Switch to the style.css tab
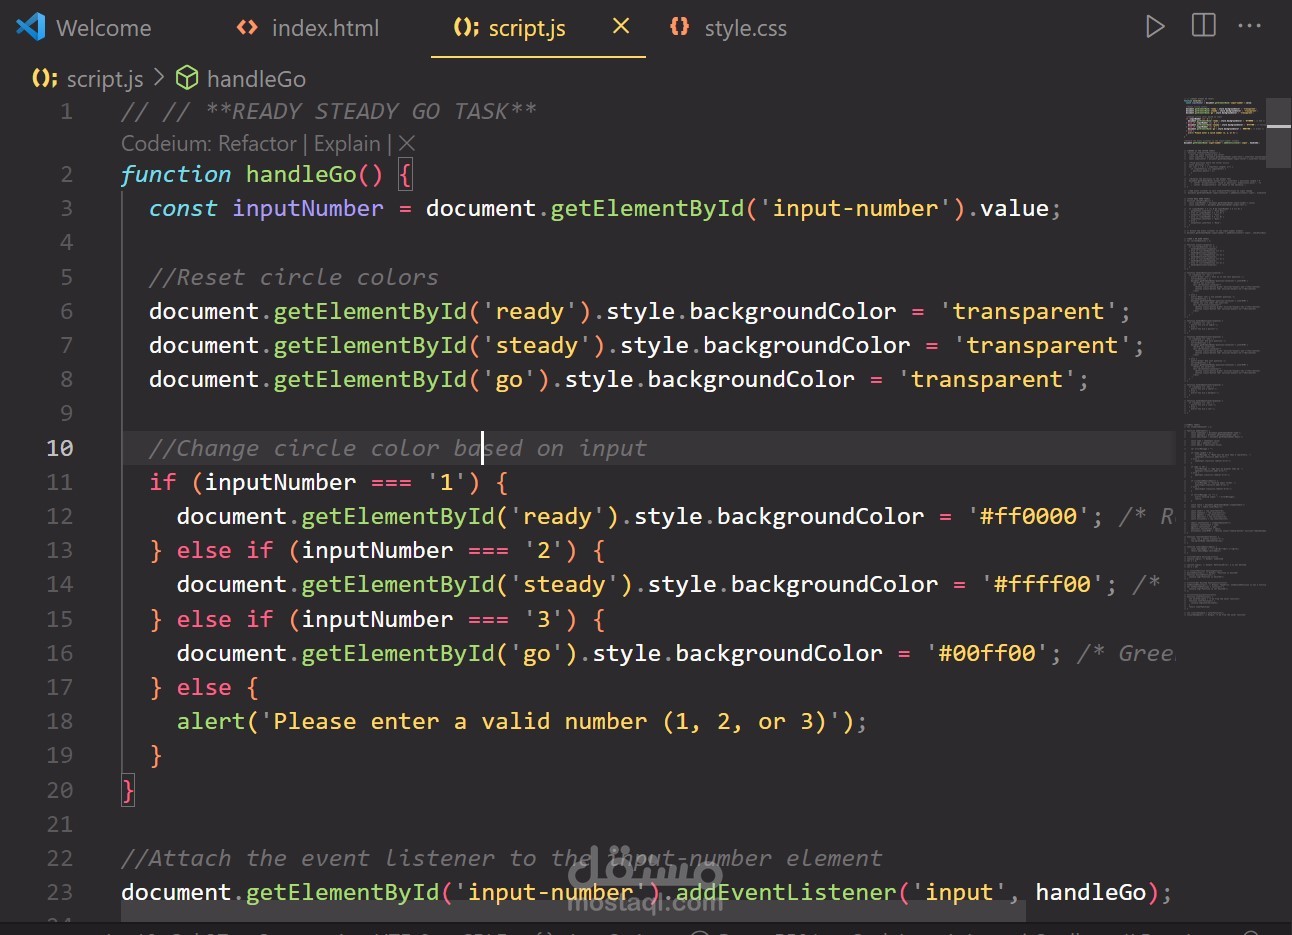 click(745, 28)
